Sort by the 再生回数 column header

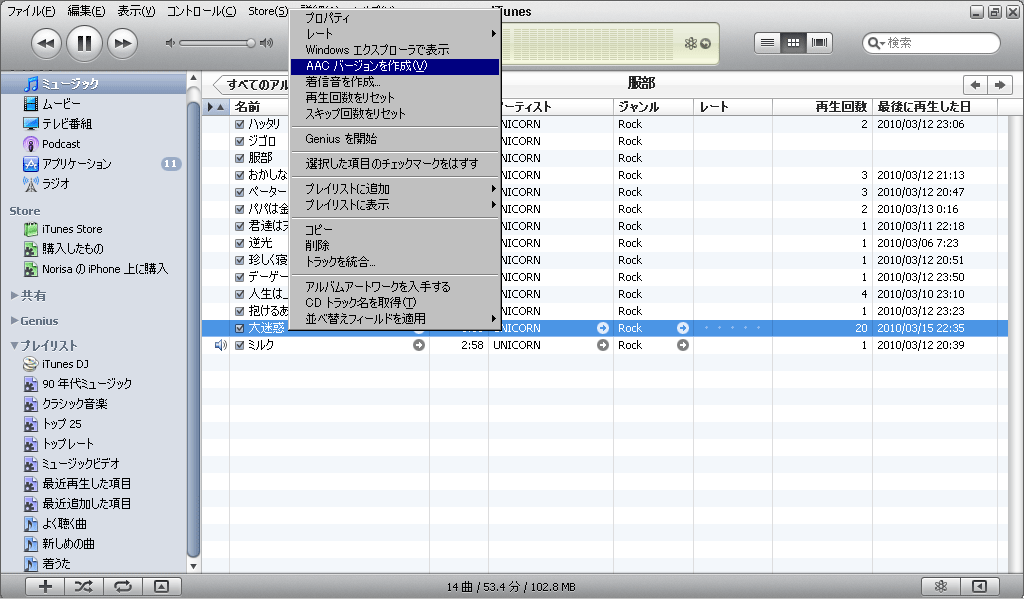tap(822, 107)
